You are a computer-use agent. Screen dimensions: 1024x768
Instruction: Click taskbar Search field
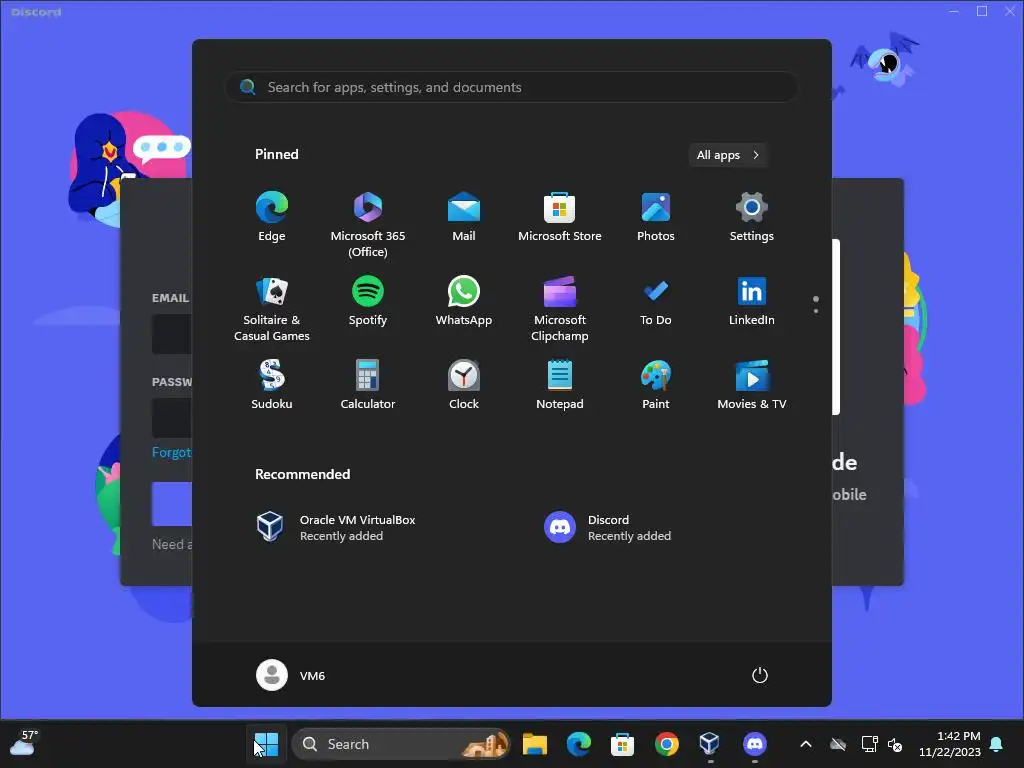click(x=401, y=744)
